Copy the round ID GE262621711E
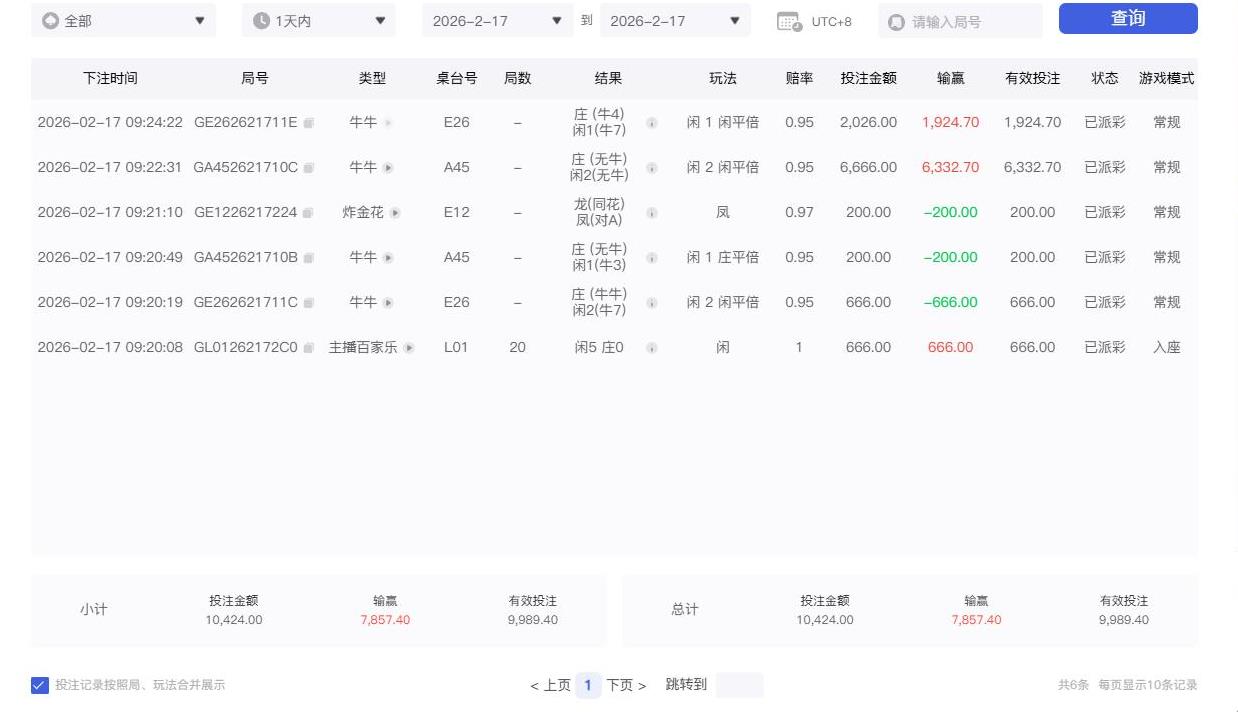This screenshot has width=1238, height=712. pos(308,122)
